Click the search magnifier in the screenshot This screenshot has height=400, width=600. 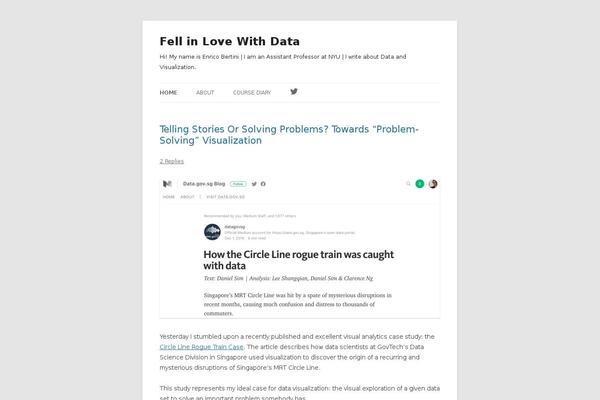[x=408, y=184]
